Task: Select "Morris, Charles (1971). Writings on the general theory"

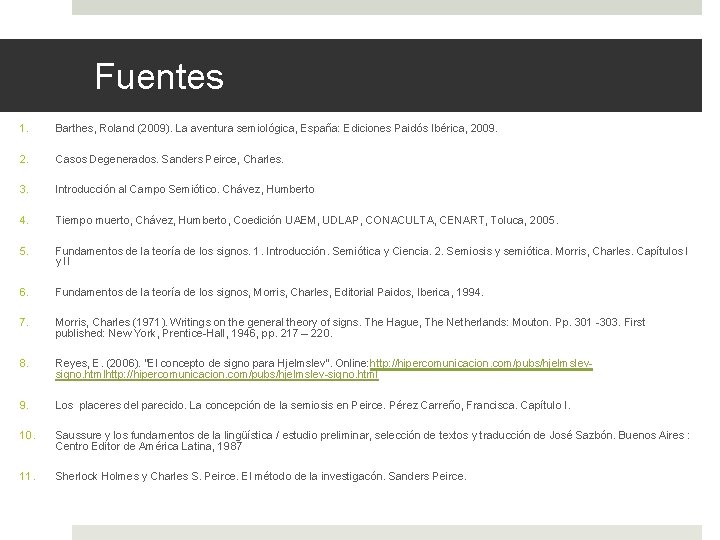Action: coord(350,328)
